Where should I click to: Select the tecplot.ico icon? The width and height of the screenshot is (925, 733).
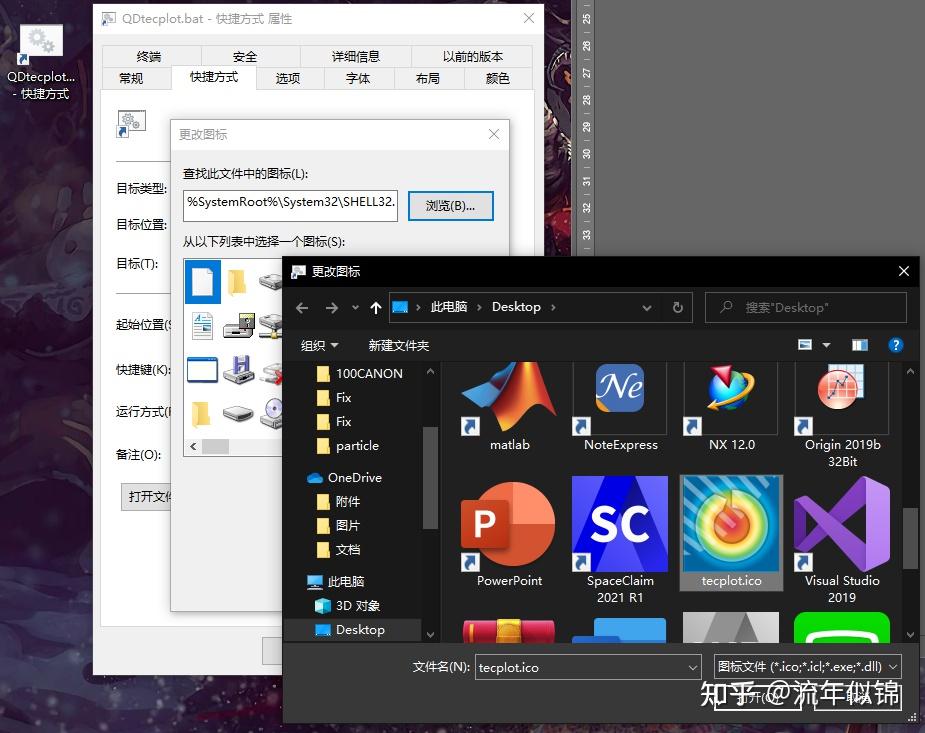tap(731, 523)
